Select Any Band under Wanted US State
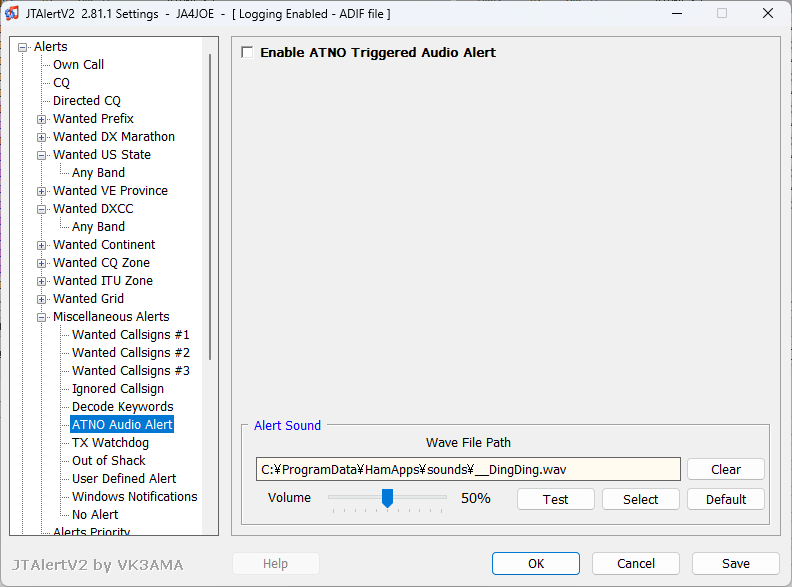792x587 pixels. (x=98, y=173)
